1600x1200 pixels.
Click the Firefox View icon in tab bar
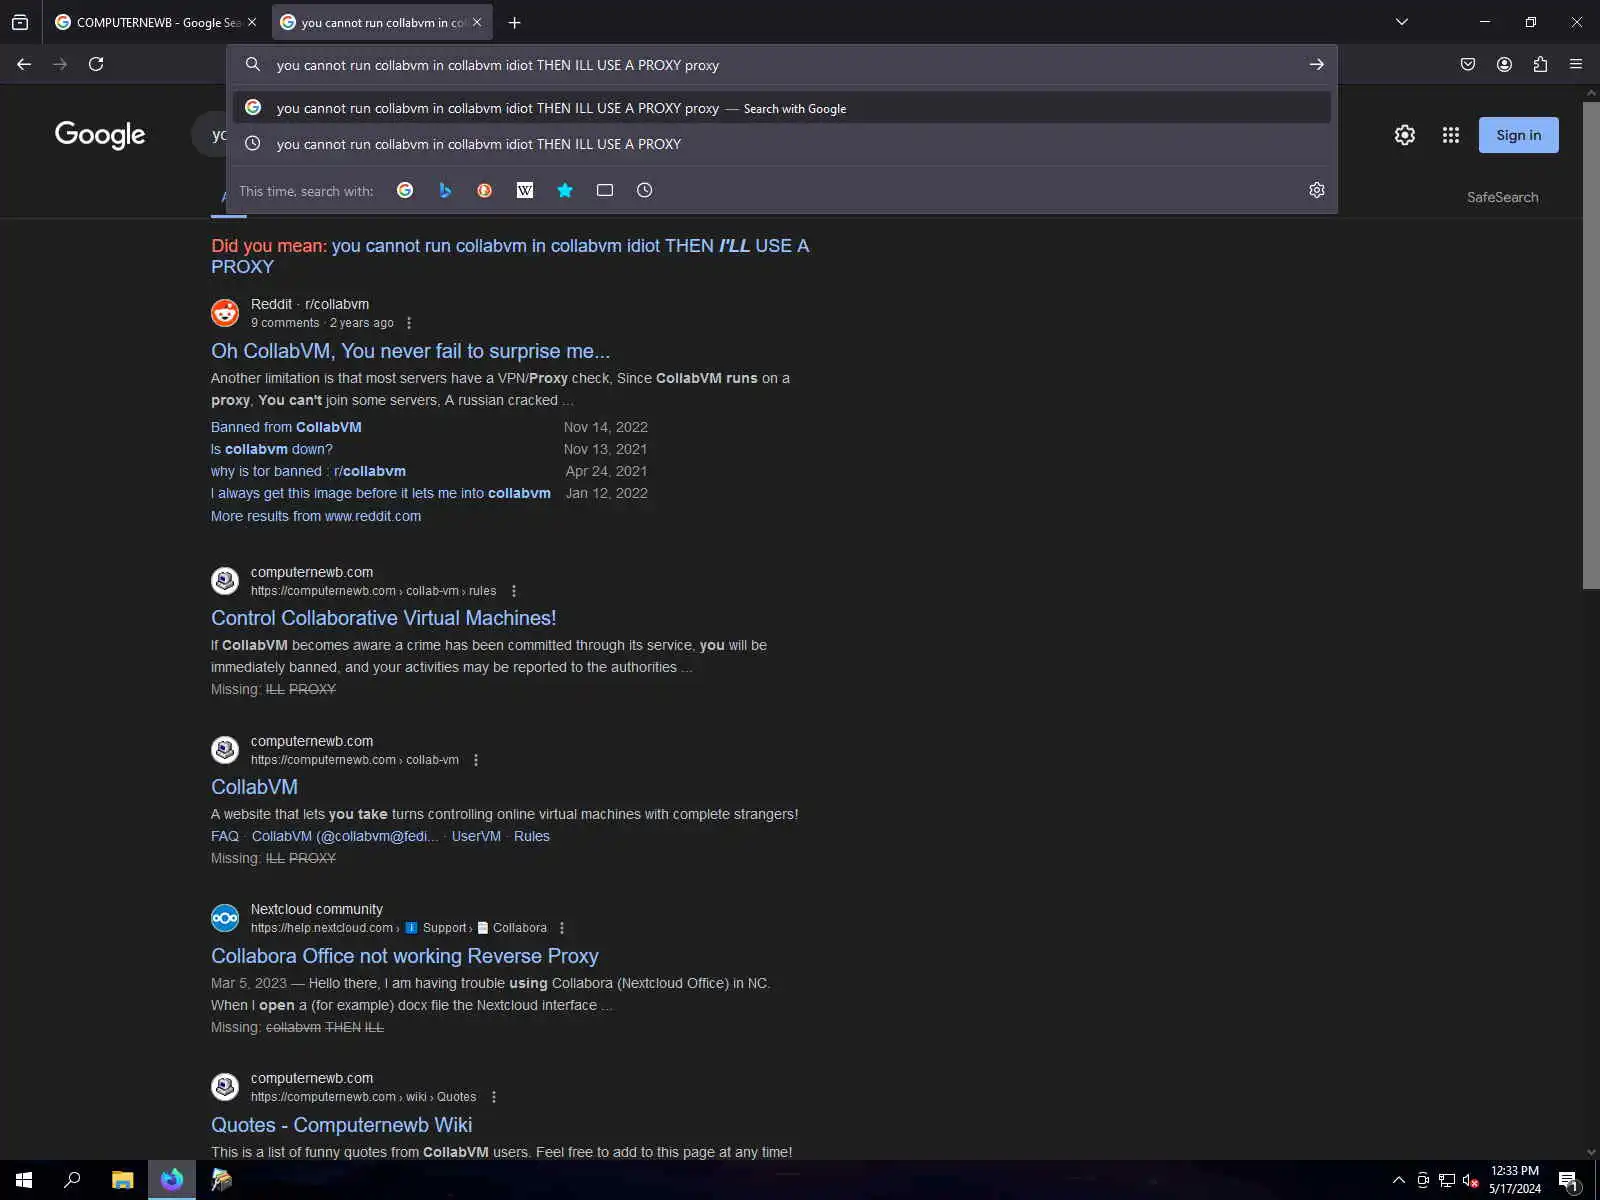[20, 22]
